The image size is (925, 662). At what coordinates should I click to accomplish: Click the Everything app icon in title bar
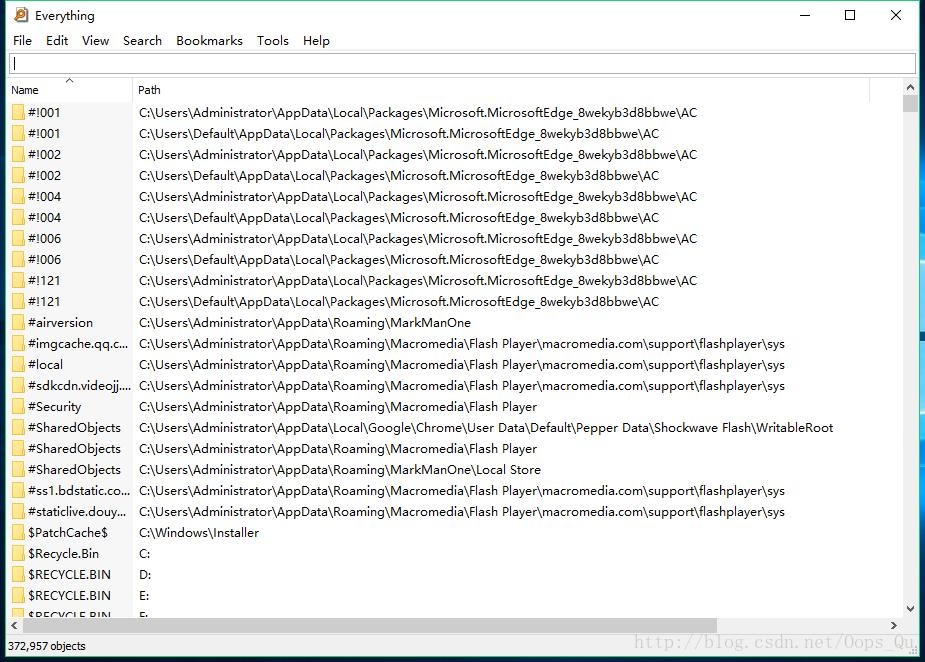click(21, 15)
